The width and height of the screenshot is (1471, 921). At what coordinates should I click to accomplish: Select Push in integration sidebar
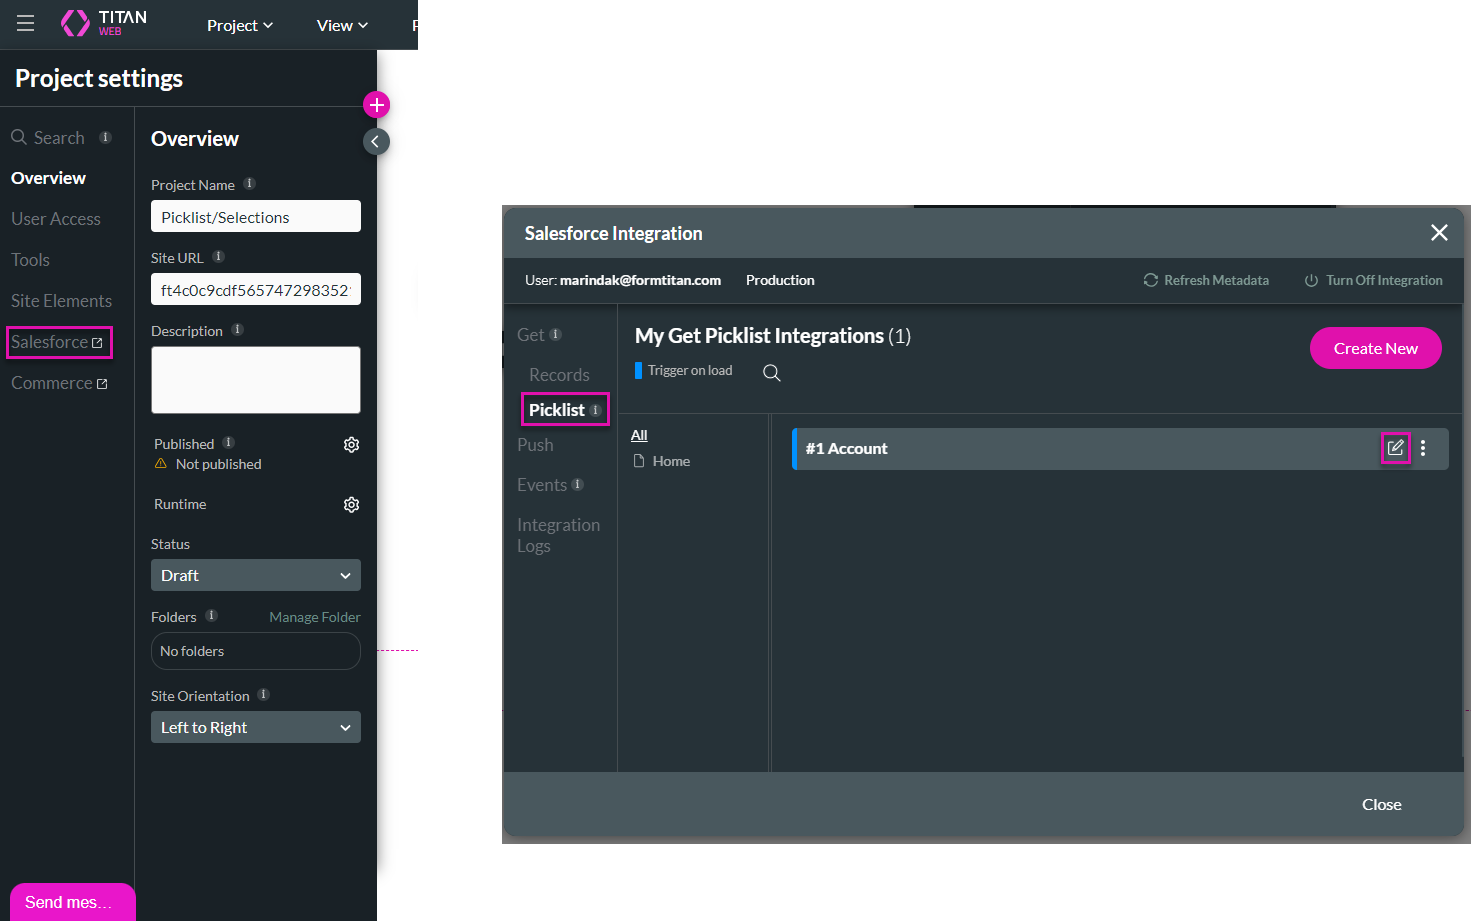535,445
